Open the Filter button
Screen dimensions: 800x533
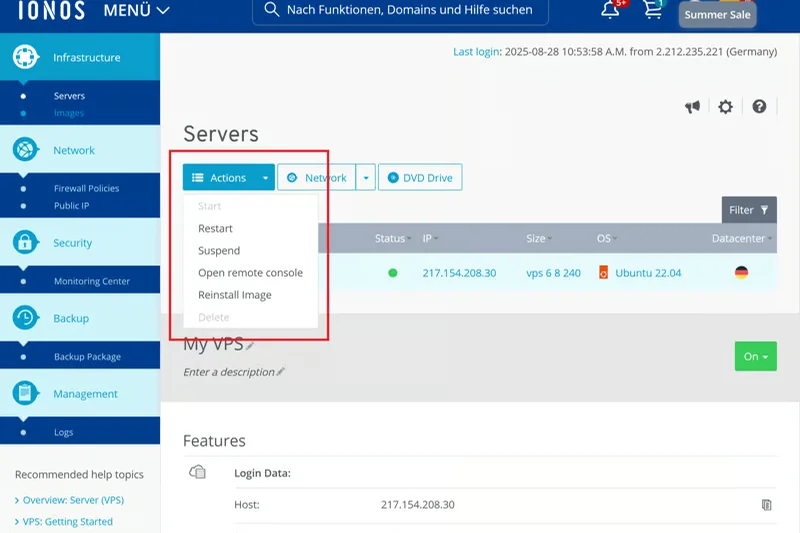coord(748,210)
